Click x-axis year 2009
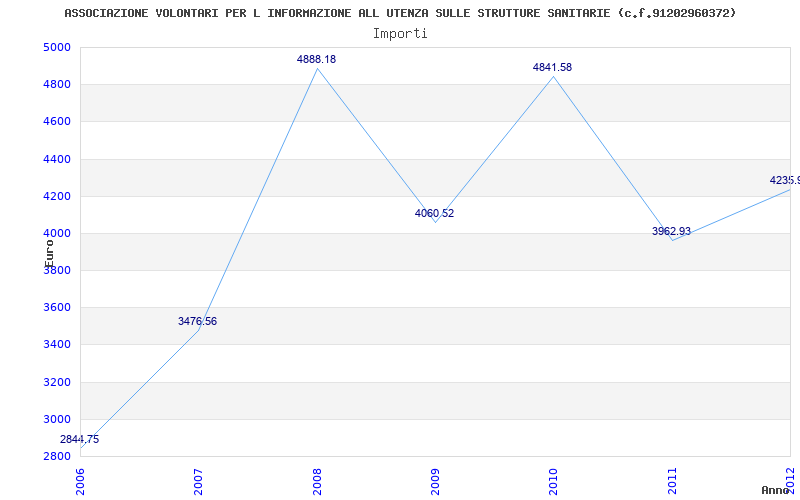800x500 pixels. click(435, 481)
